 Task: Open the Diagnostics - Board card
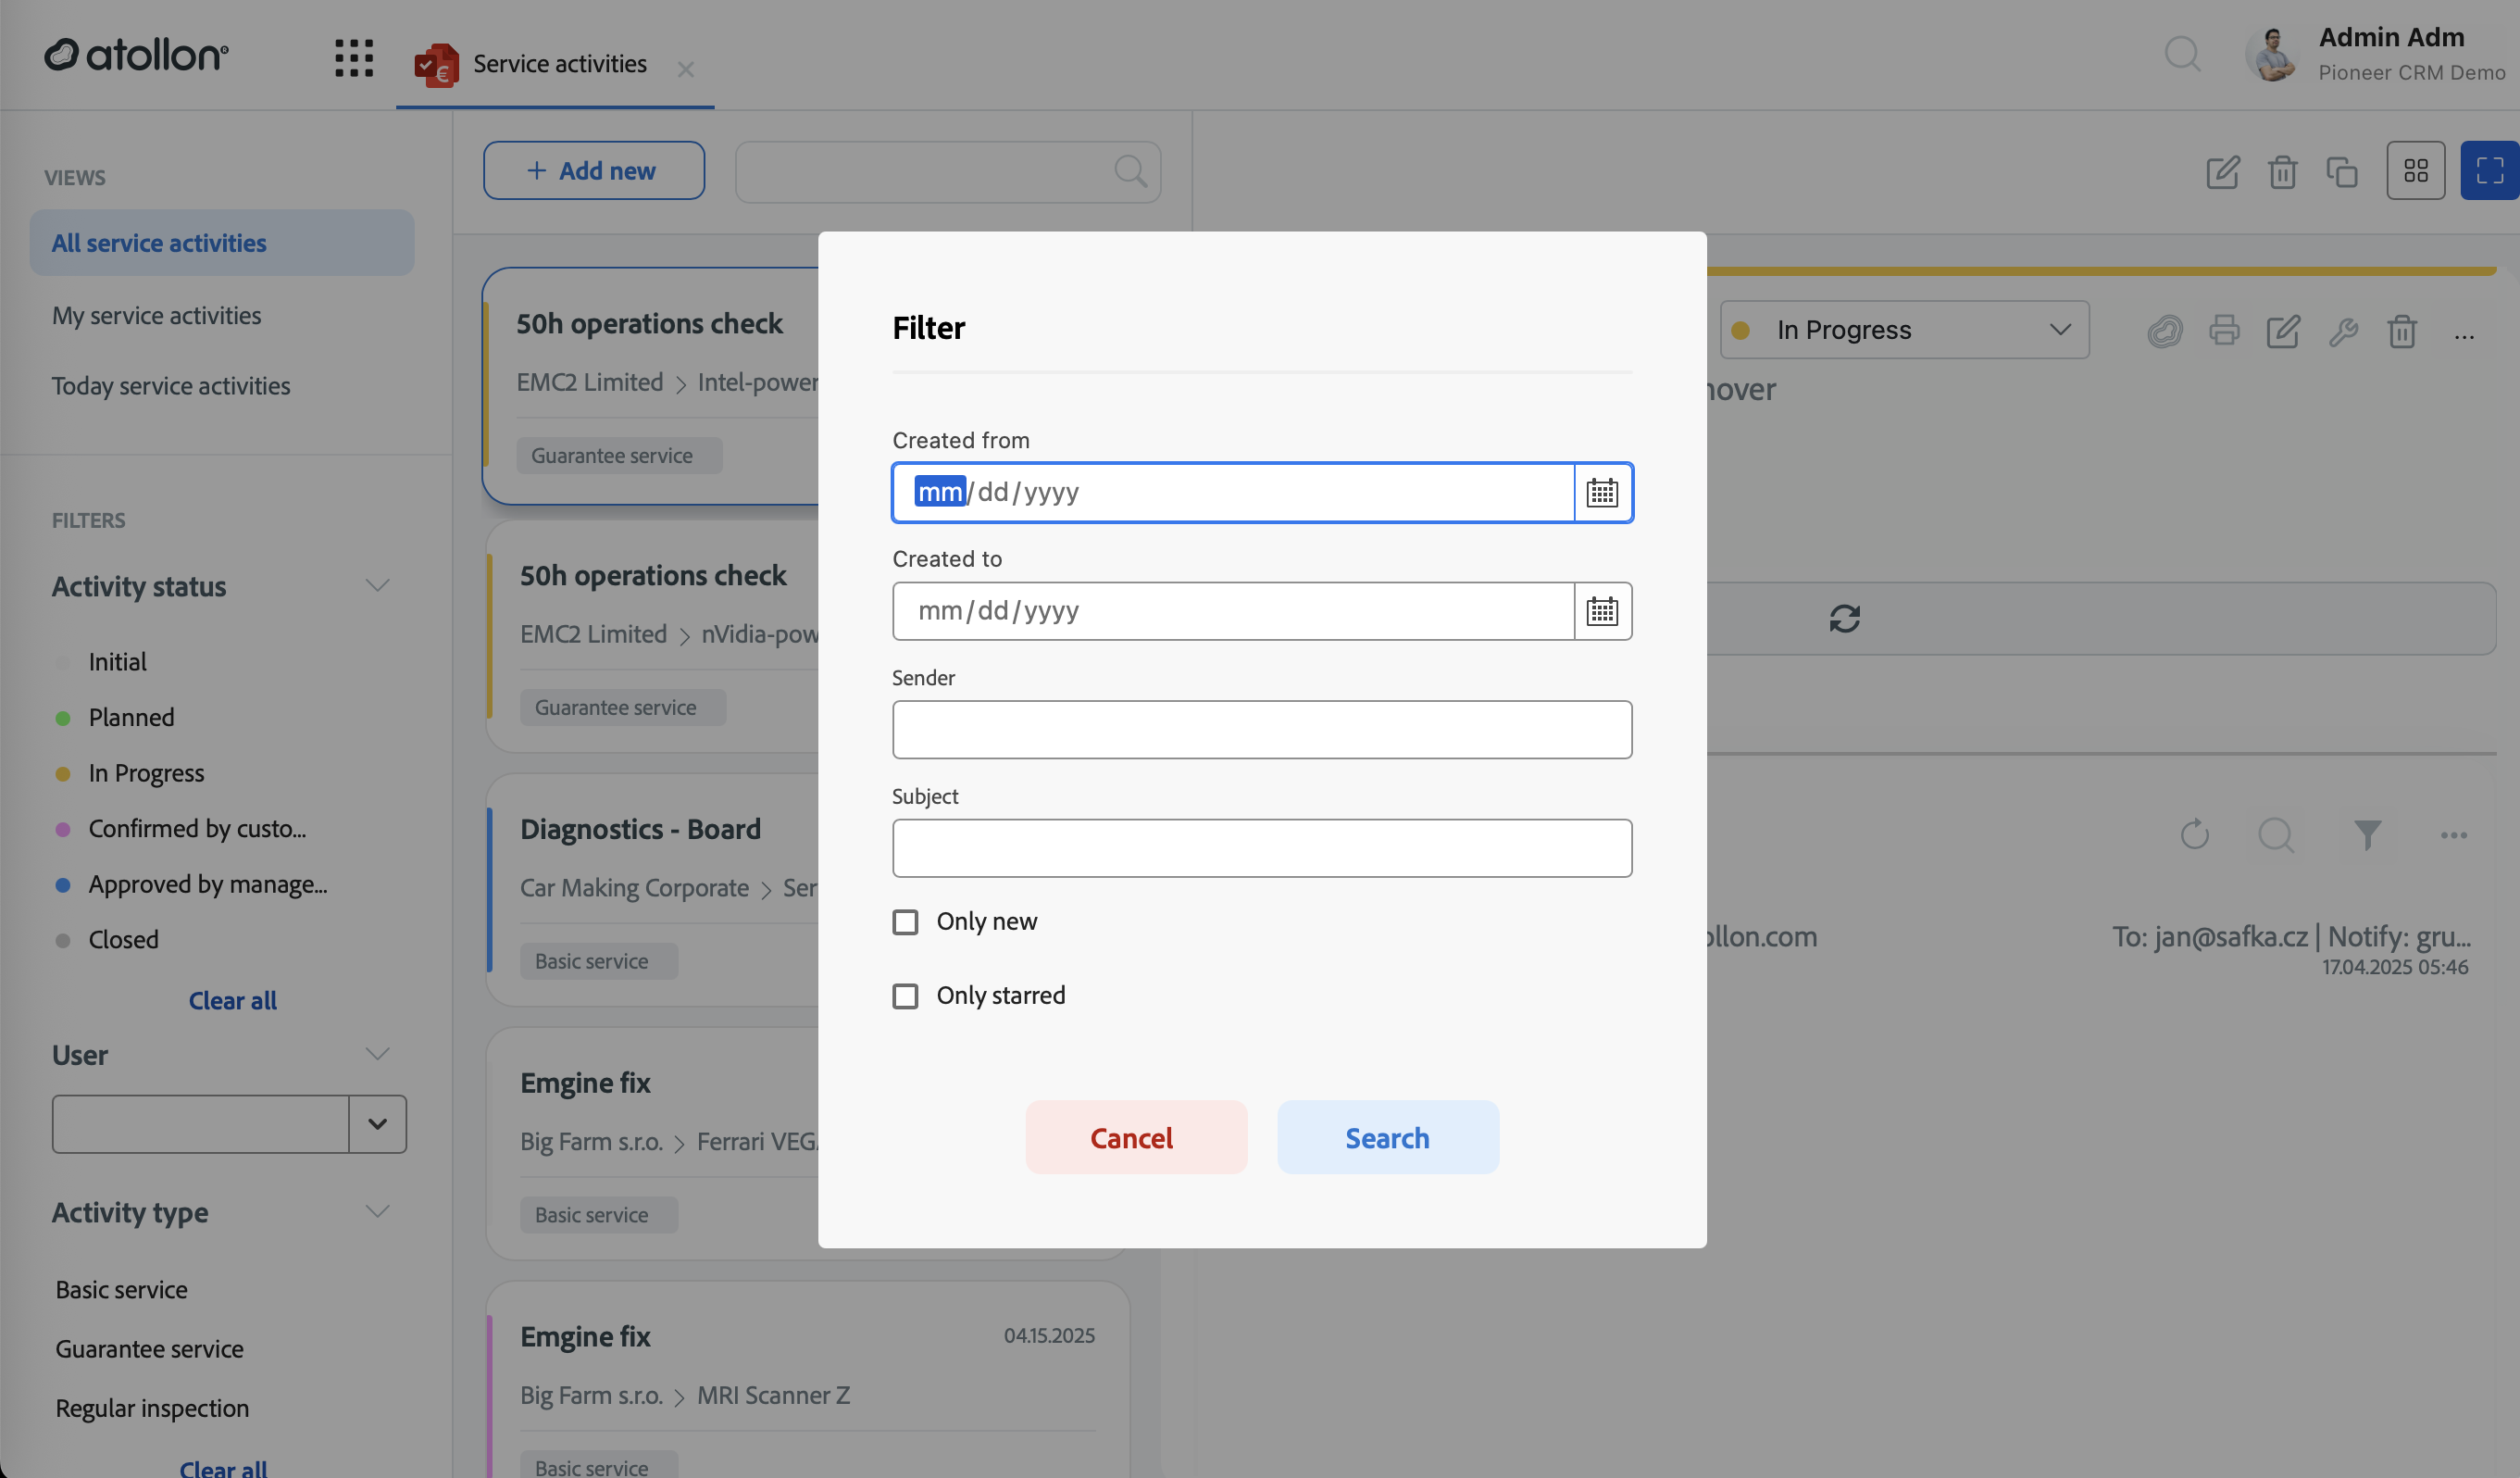pos(652,890)
